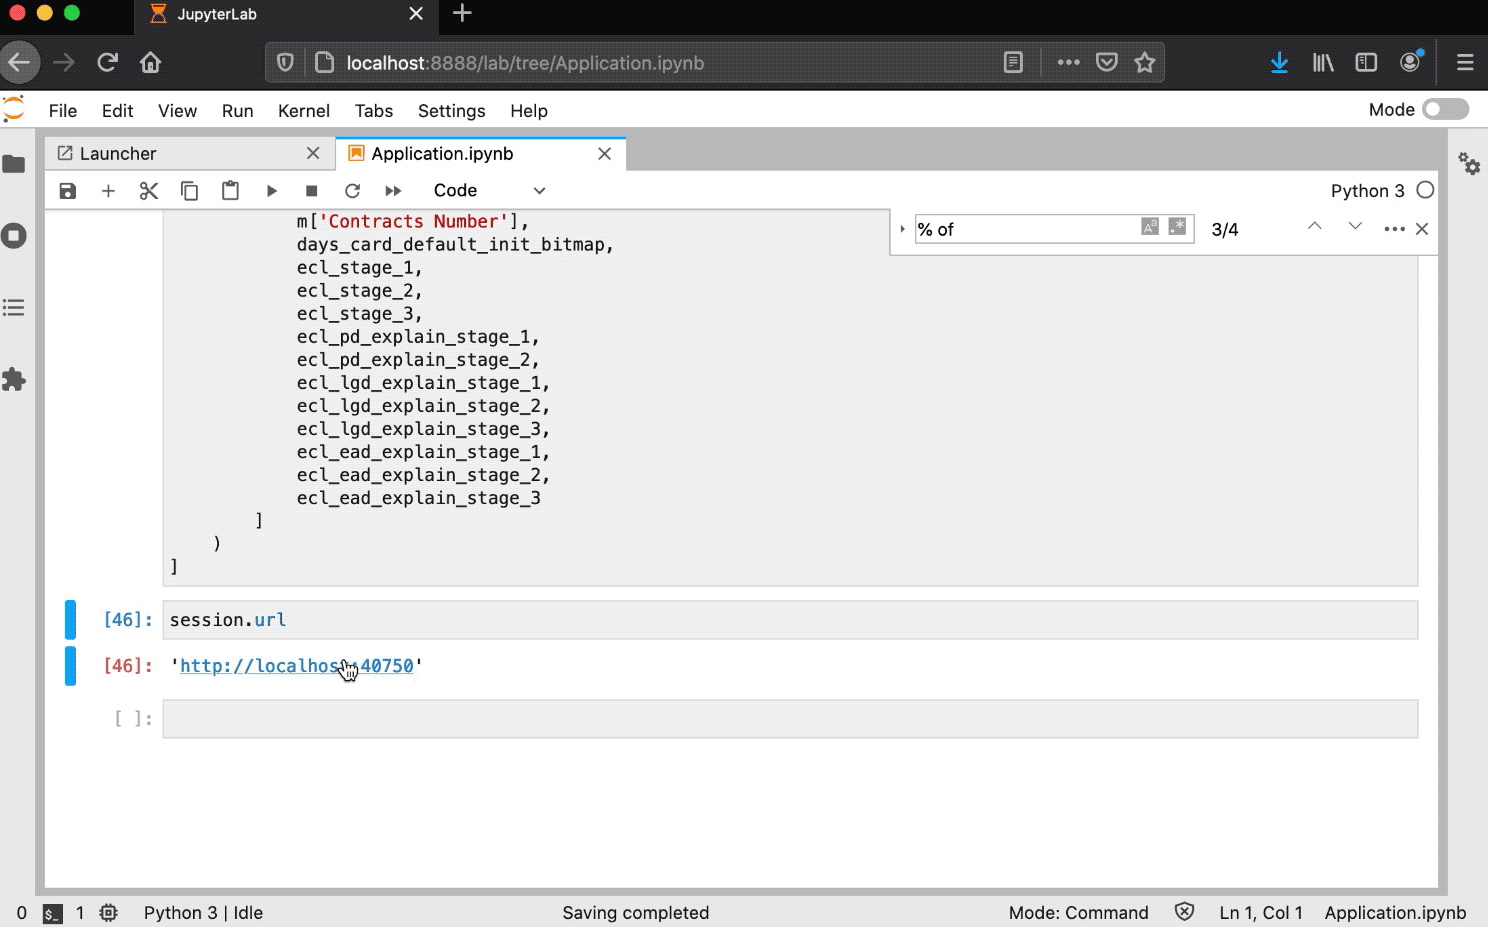Screen dimensions: 1488x927
Task: Open the extension manager puzzle icon
Action: click(14, 380)
